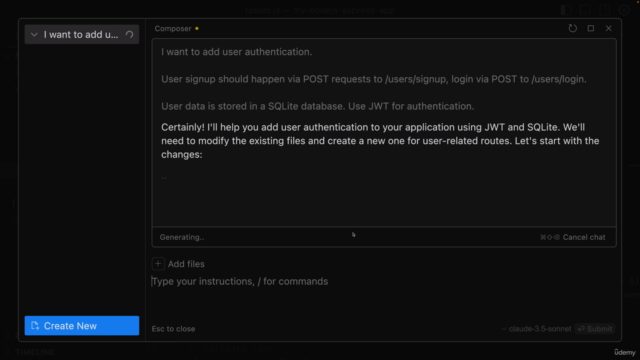Click the 'Esc to close' hint text

(x=173, y=329)
